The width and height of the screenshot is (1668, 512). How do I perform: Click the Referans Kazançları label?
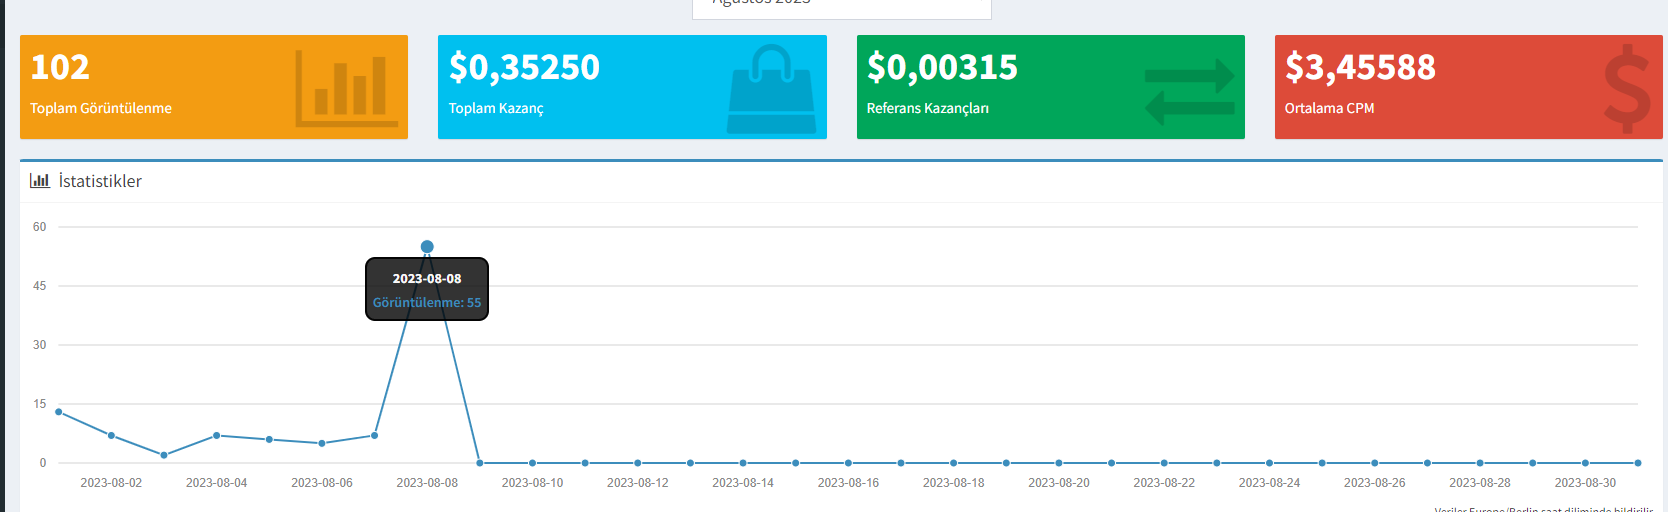928,108
